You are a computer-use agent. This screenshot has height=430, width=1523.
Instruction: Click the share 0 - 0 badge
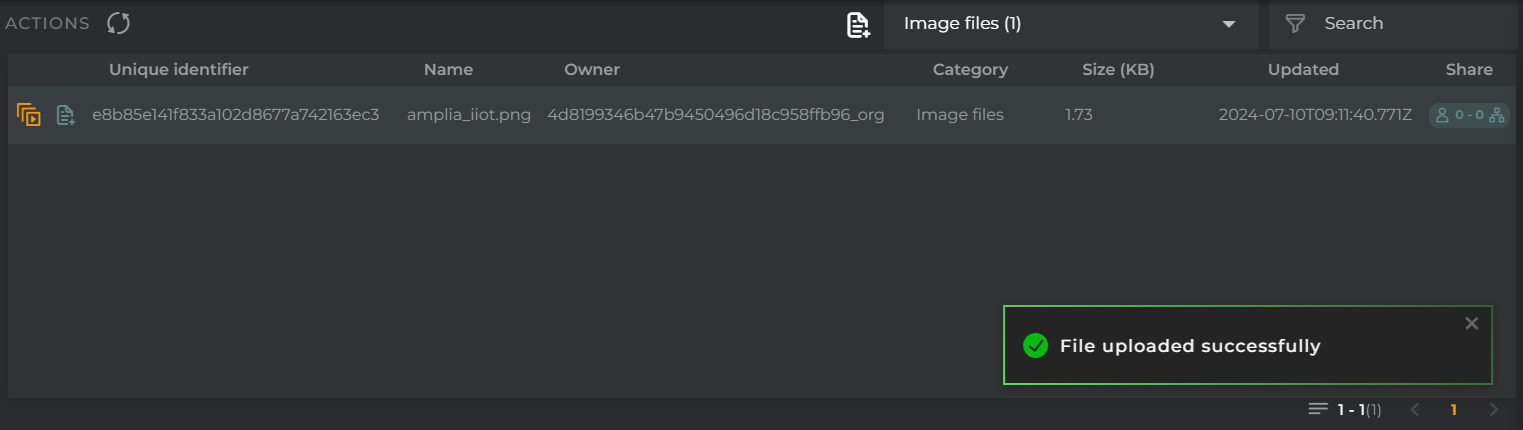[x=1469, y=115]
